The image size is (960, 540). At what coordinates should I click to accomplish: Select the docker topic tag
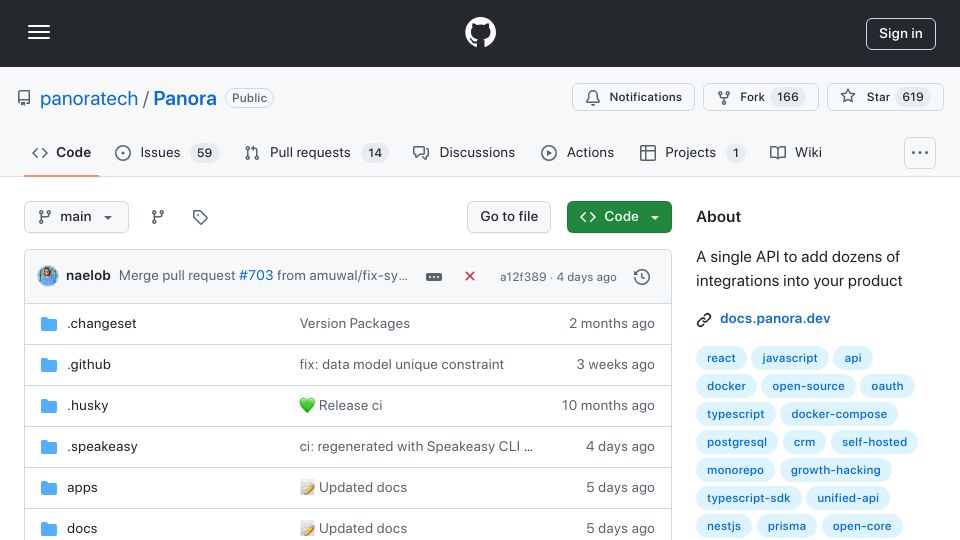(726, 386)
